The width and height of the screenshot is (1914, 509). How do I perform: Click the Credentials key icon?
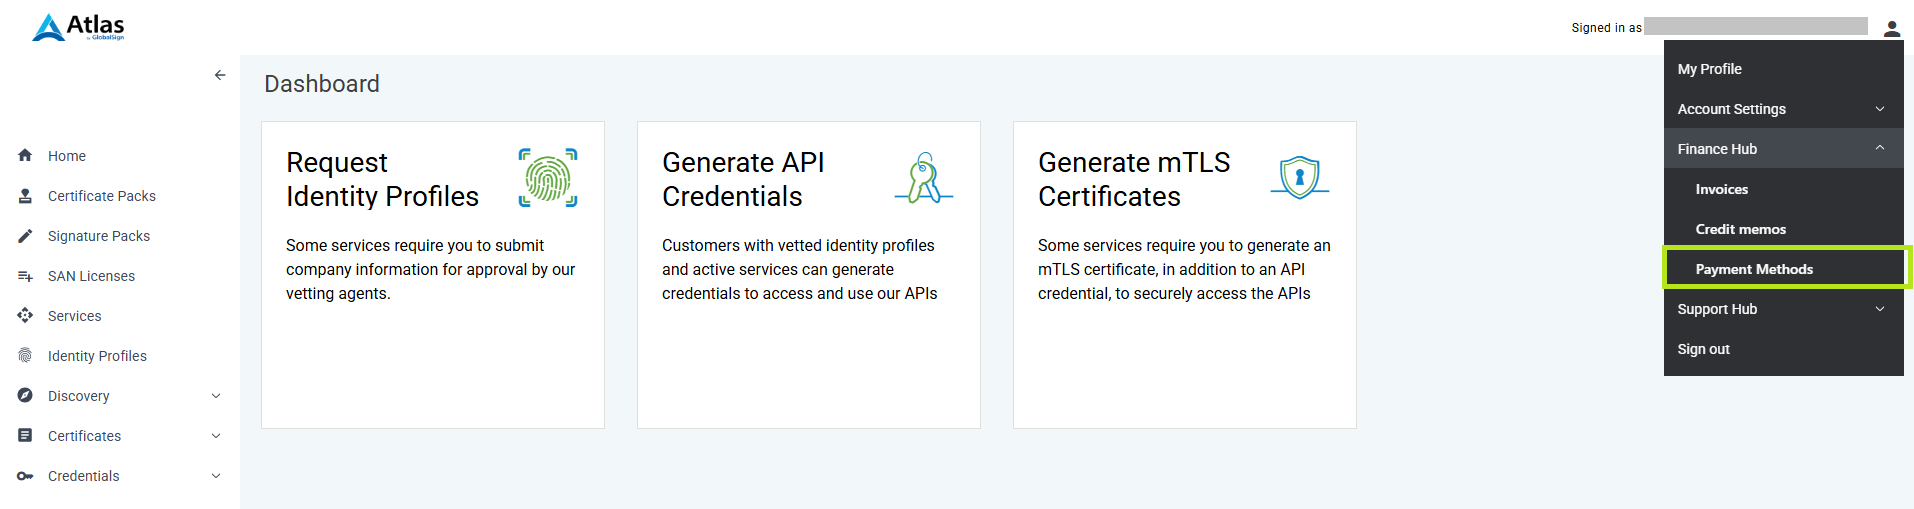[25, 476]
